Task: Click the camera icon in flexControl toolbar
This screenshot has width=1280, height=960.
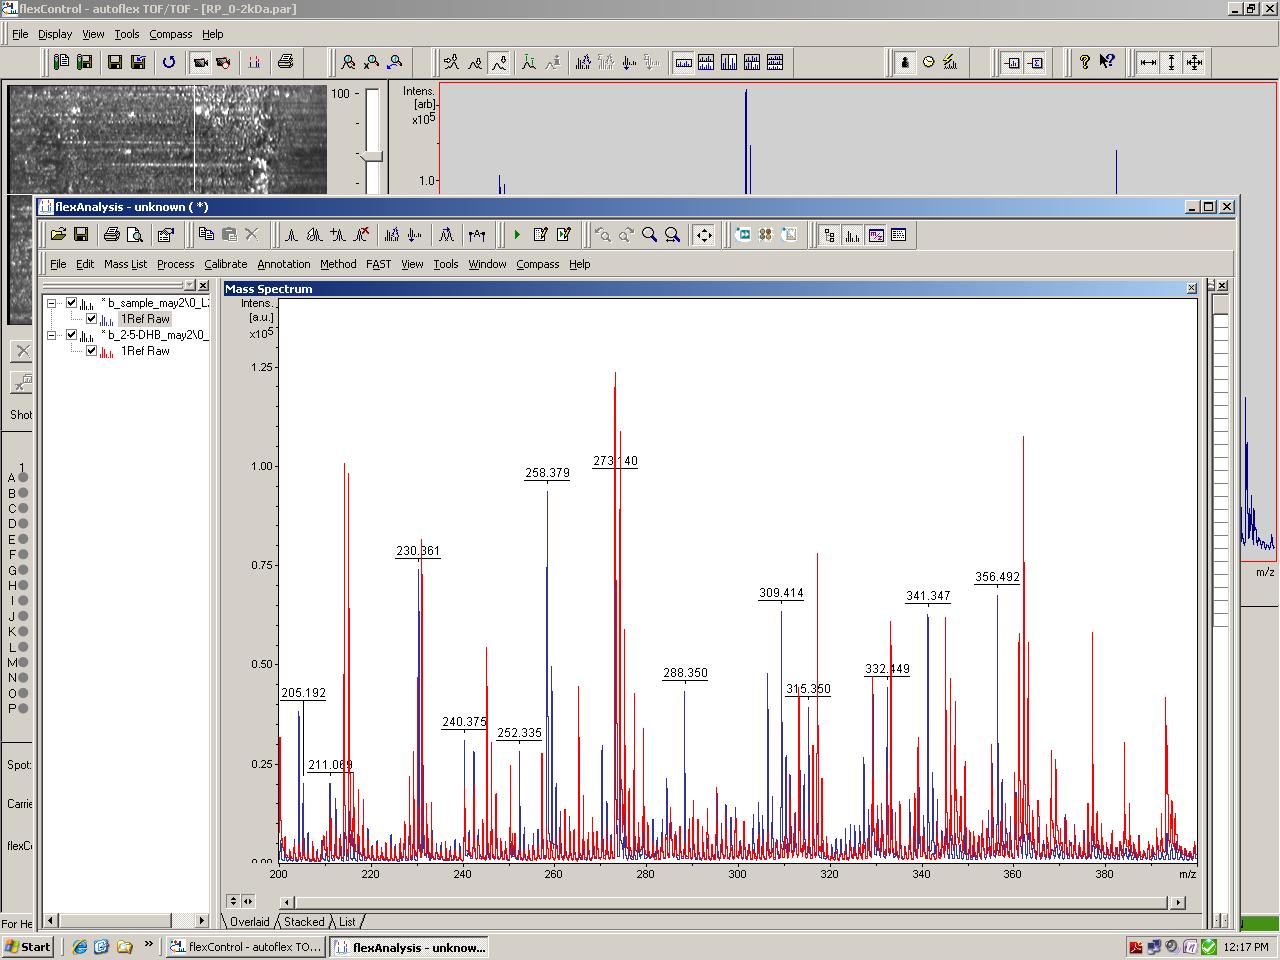Action: 201,62
